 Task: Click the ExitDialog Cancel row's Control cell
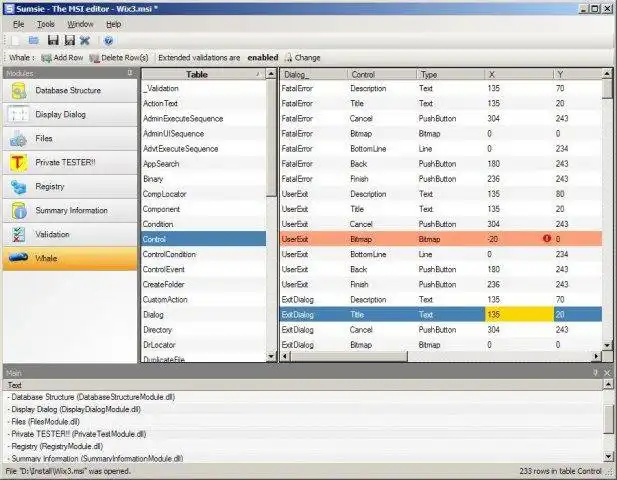click(x=382, y=330)
